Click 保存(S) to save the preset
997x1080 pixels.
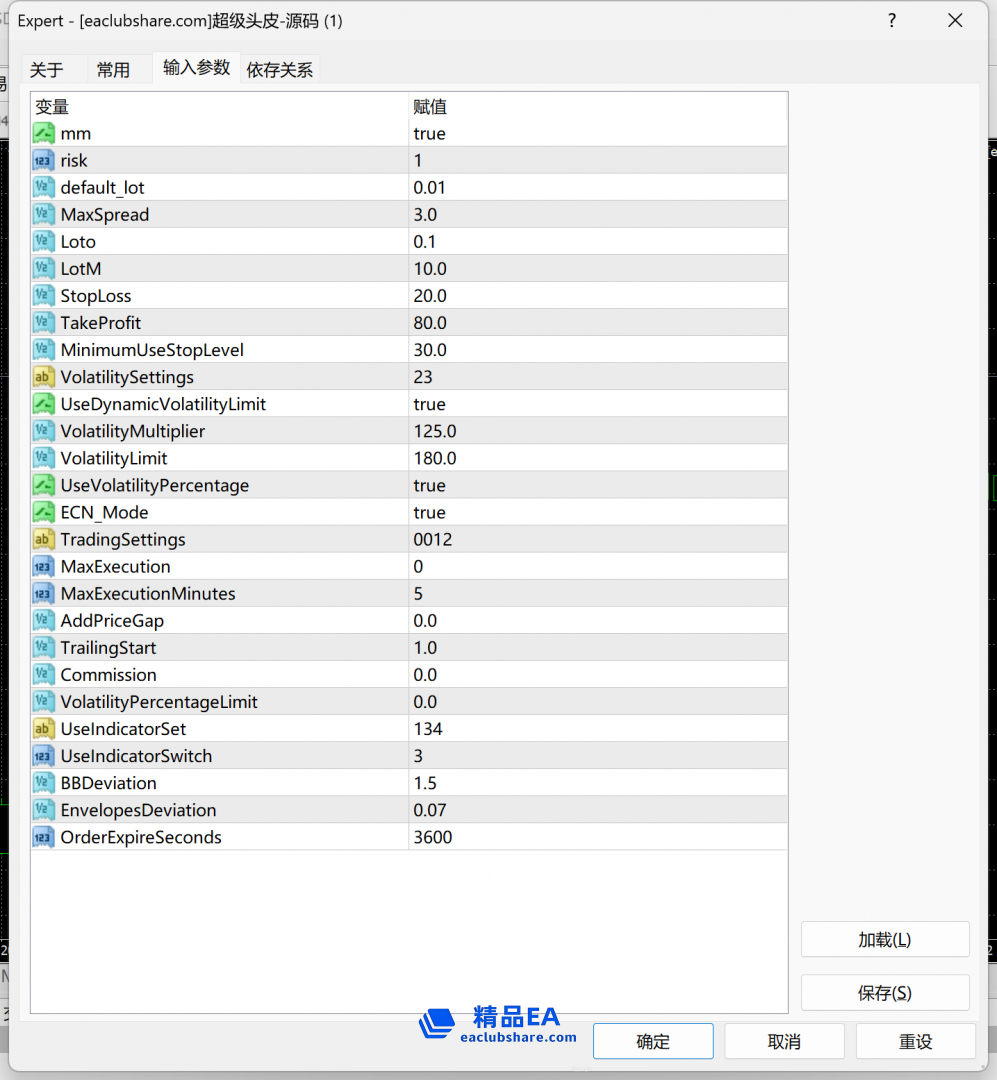[x=884, y=992]
